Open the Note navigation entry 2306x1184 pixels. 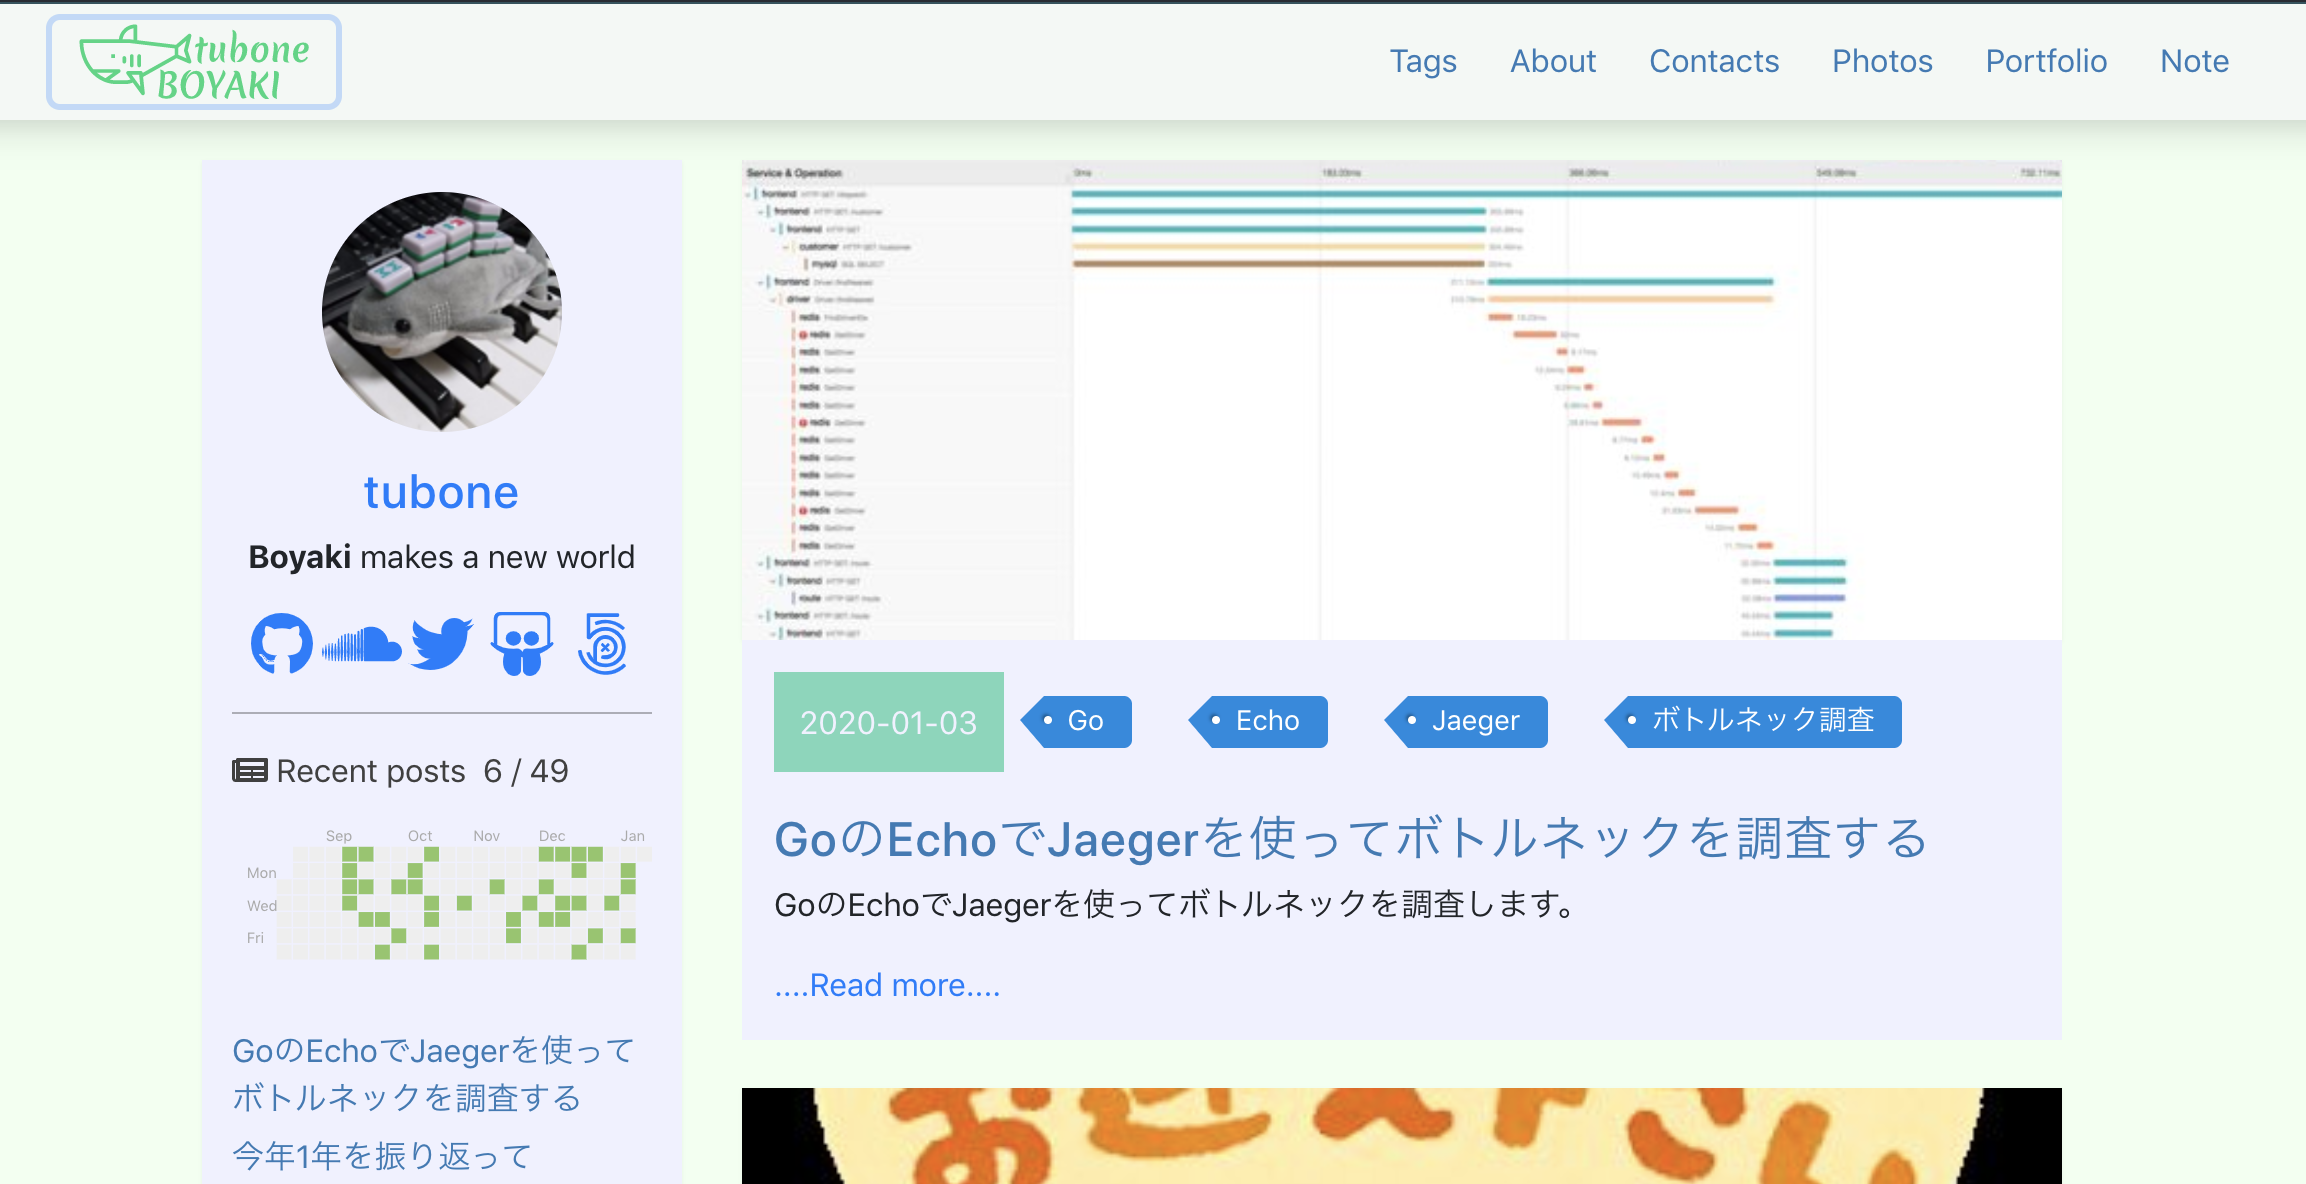pyautogui.click(x=2194, y=61)
